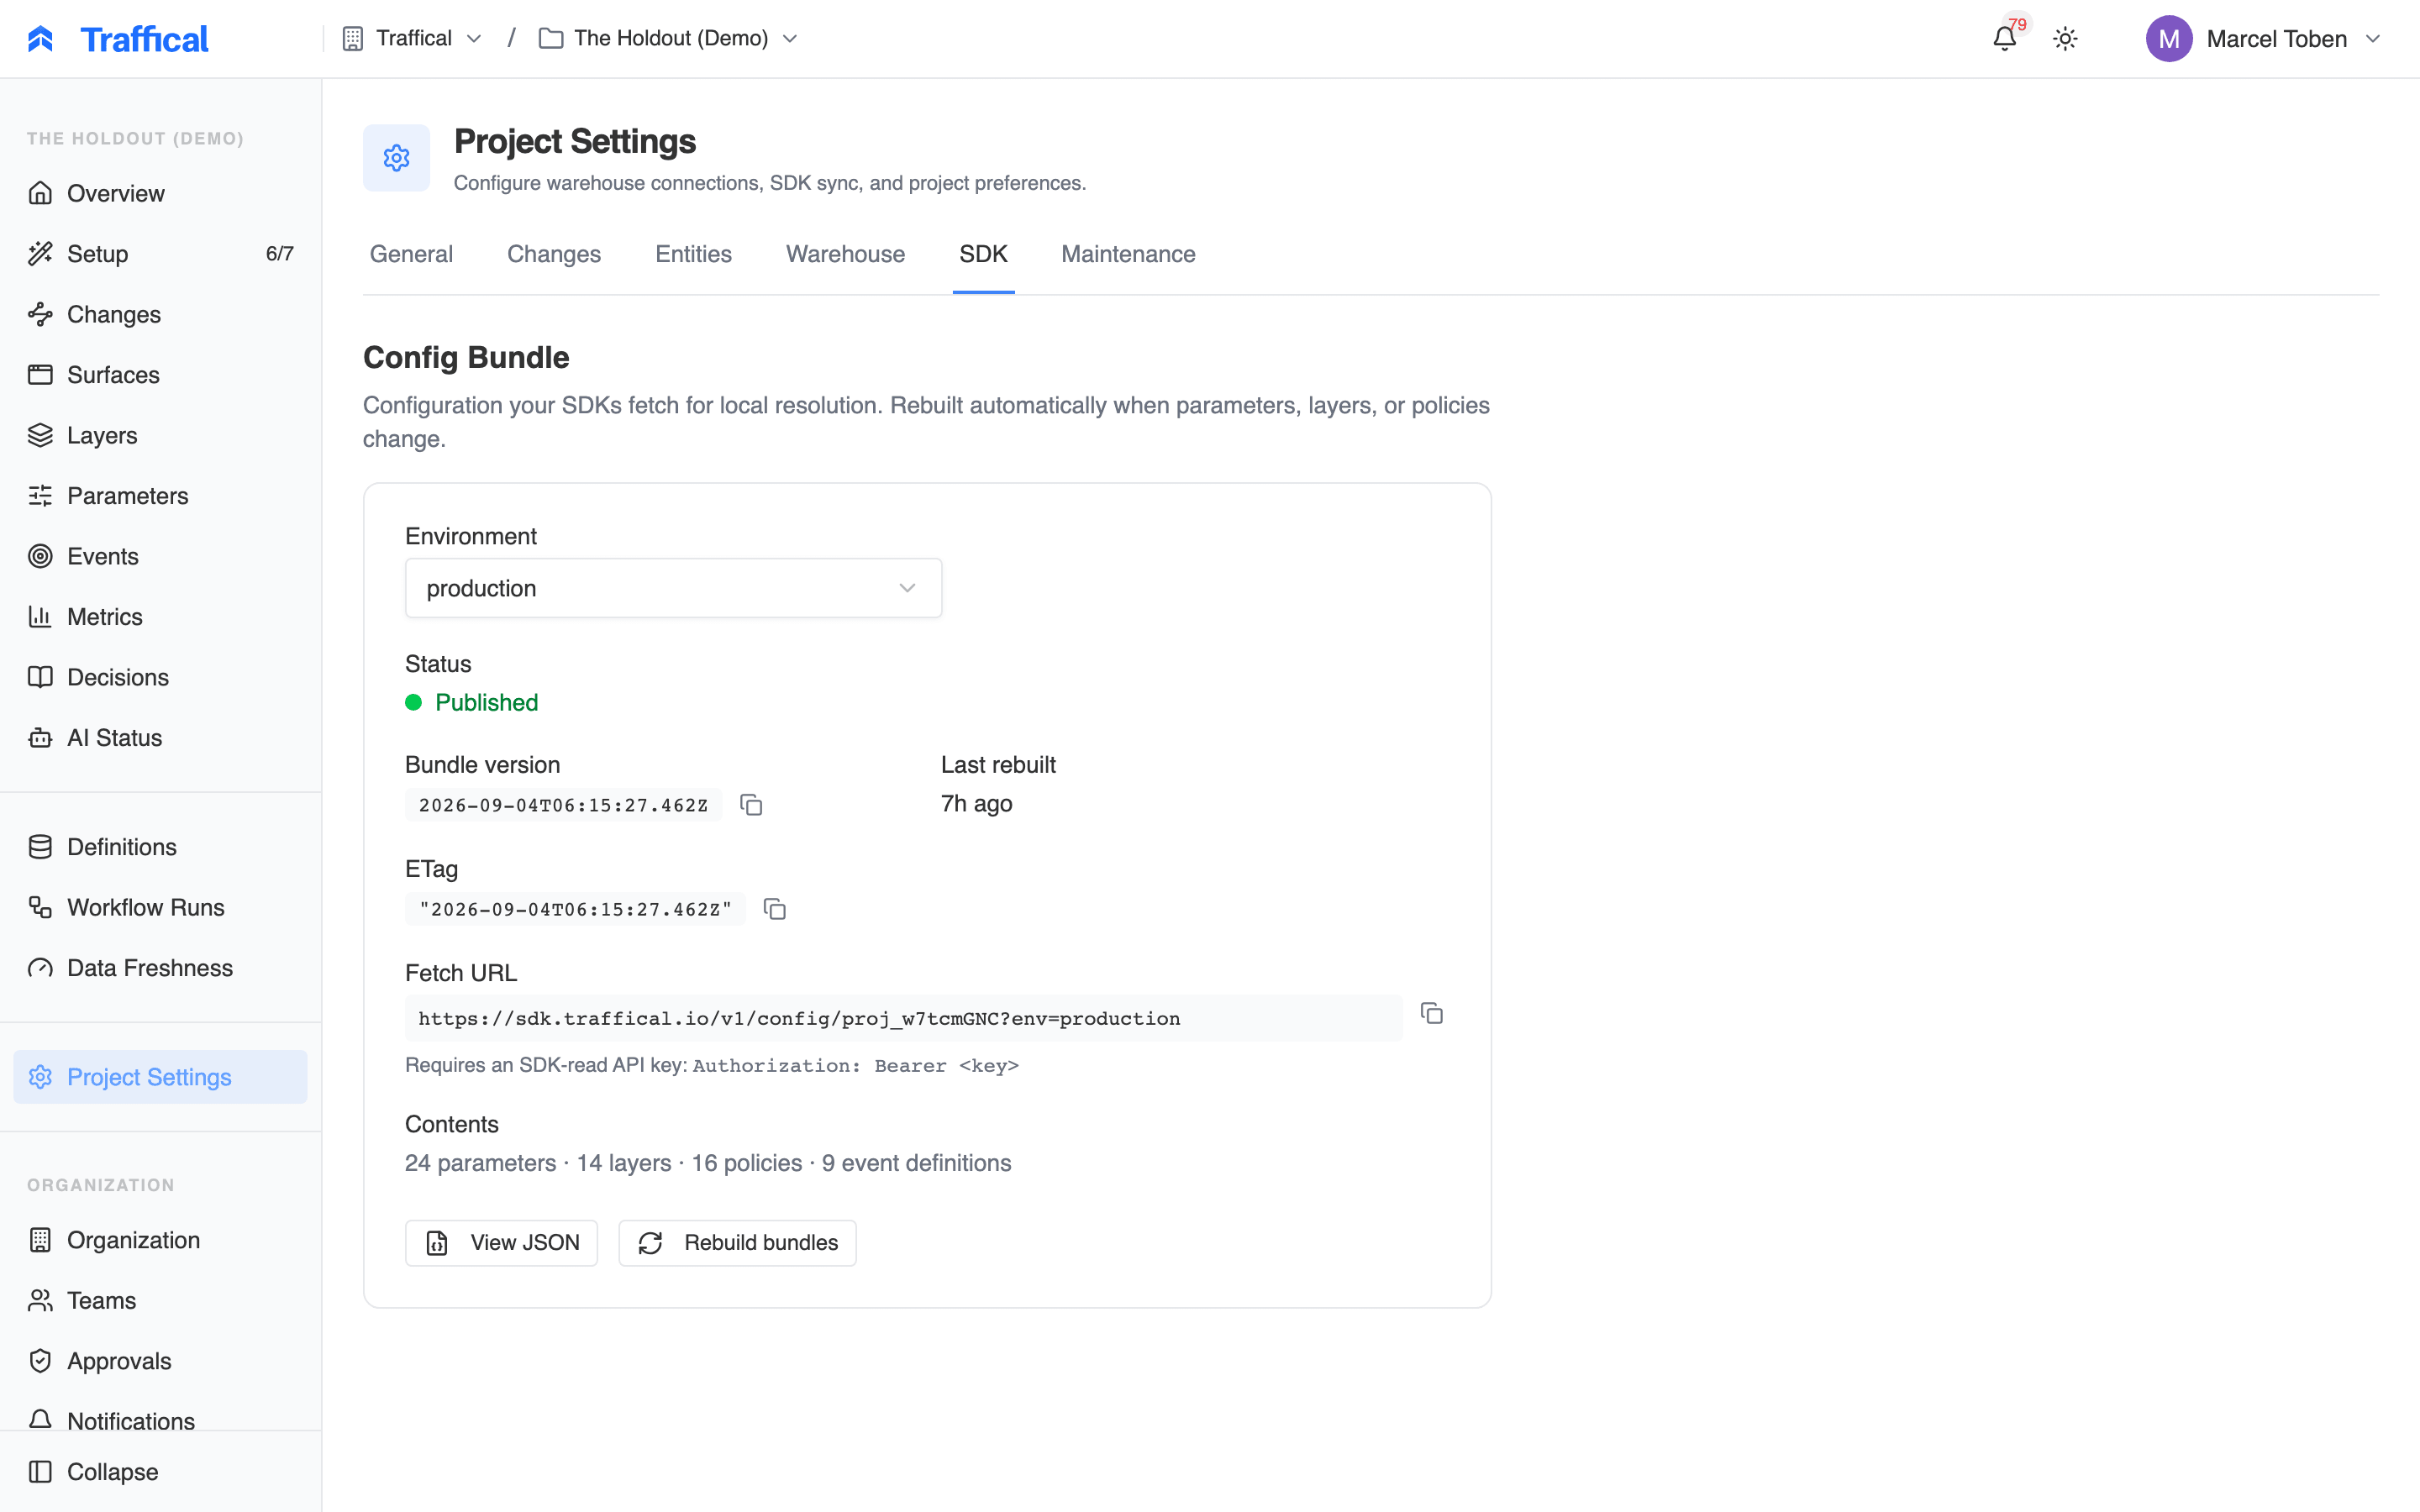Click the View JSON button

click(x=501, y=1242)
